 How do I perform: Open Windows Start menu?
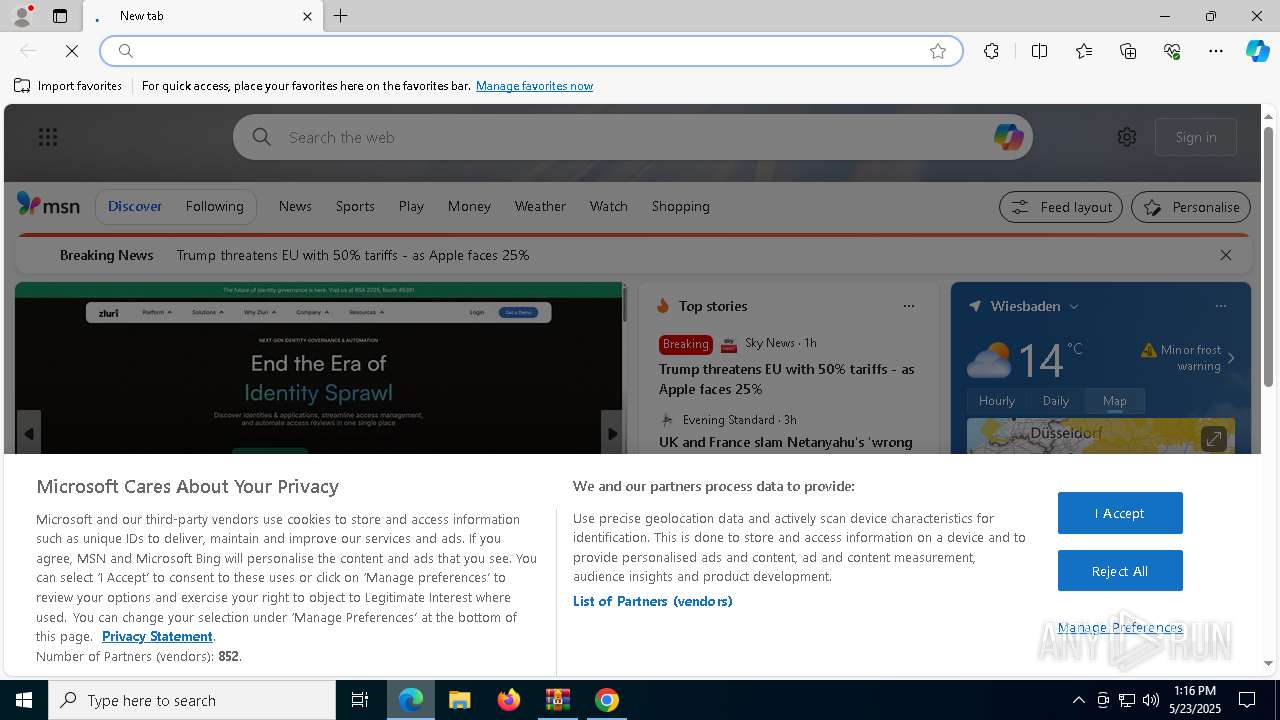[x=24, y=700]
